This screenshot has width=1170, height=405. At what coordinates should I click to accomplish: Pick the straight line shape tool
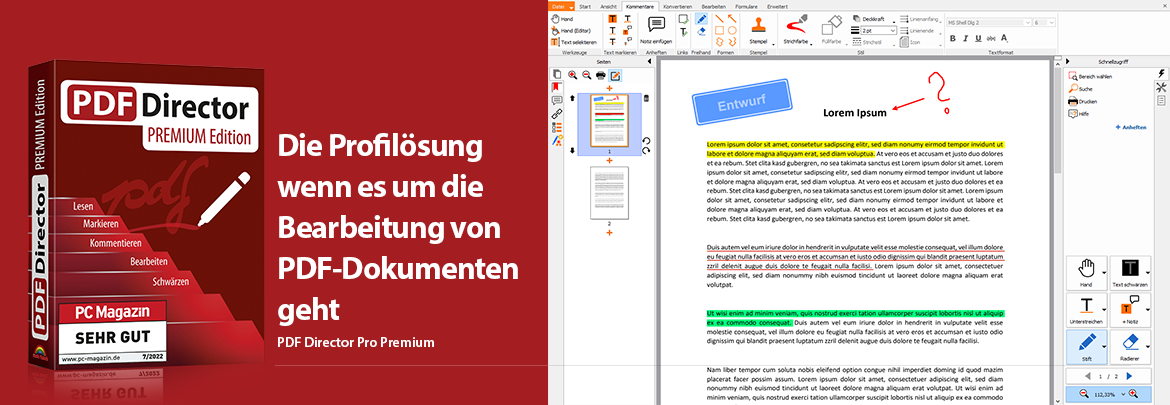point(720,19)
